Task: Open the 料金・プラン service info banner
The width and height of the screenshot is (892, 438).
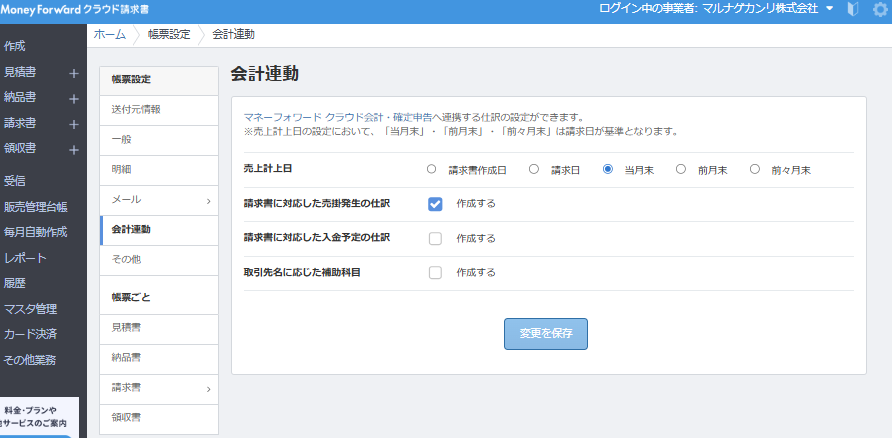Action: click(42, 417)
